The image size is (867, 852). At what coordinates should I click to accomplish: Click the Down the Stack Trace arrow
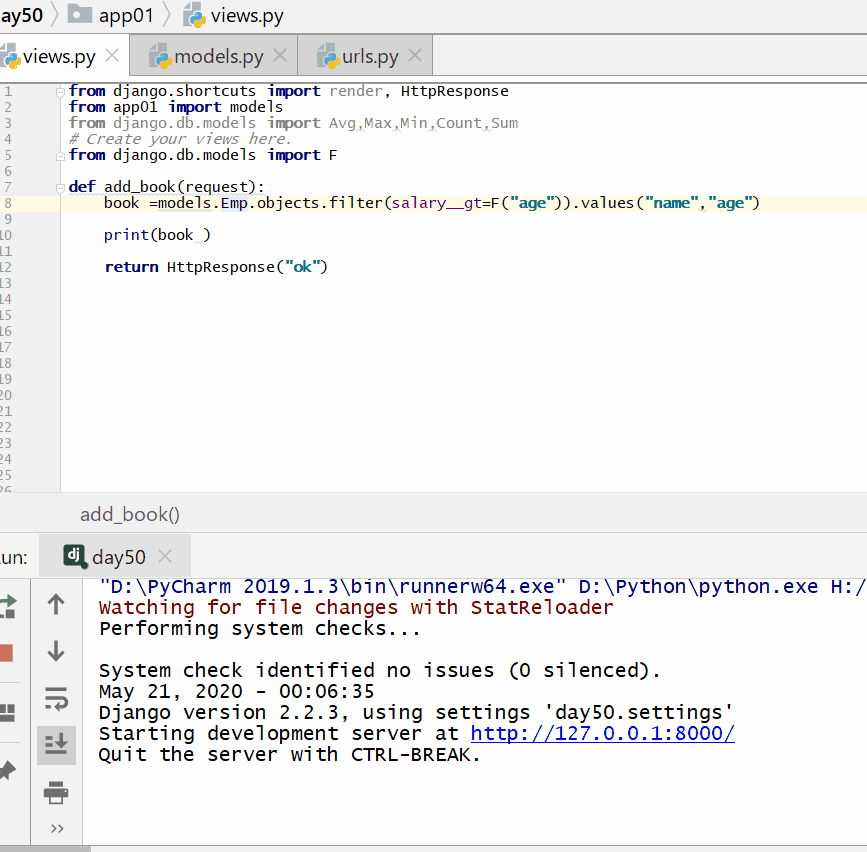pyautogui.click(x=56, y=651)
